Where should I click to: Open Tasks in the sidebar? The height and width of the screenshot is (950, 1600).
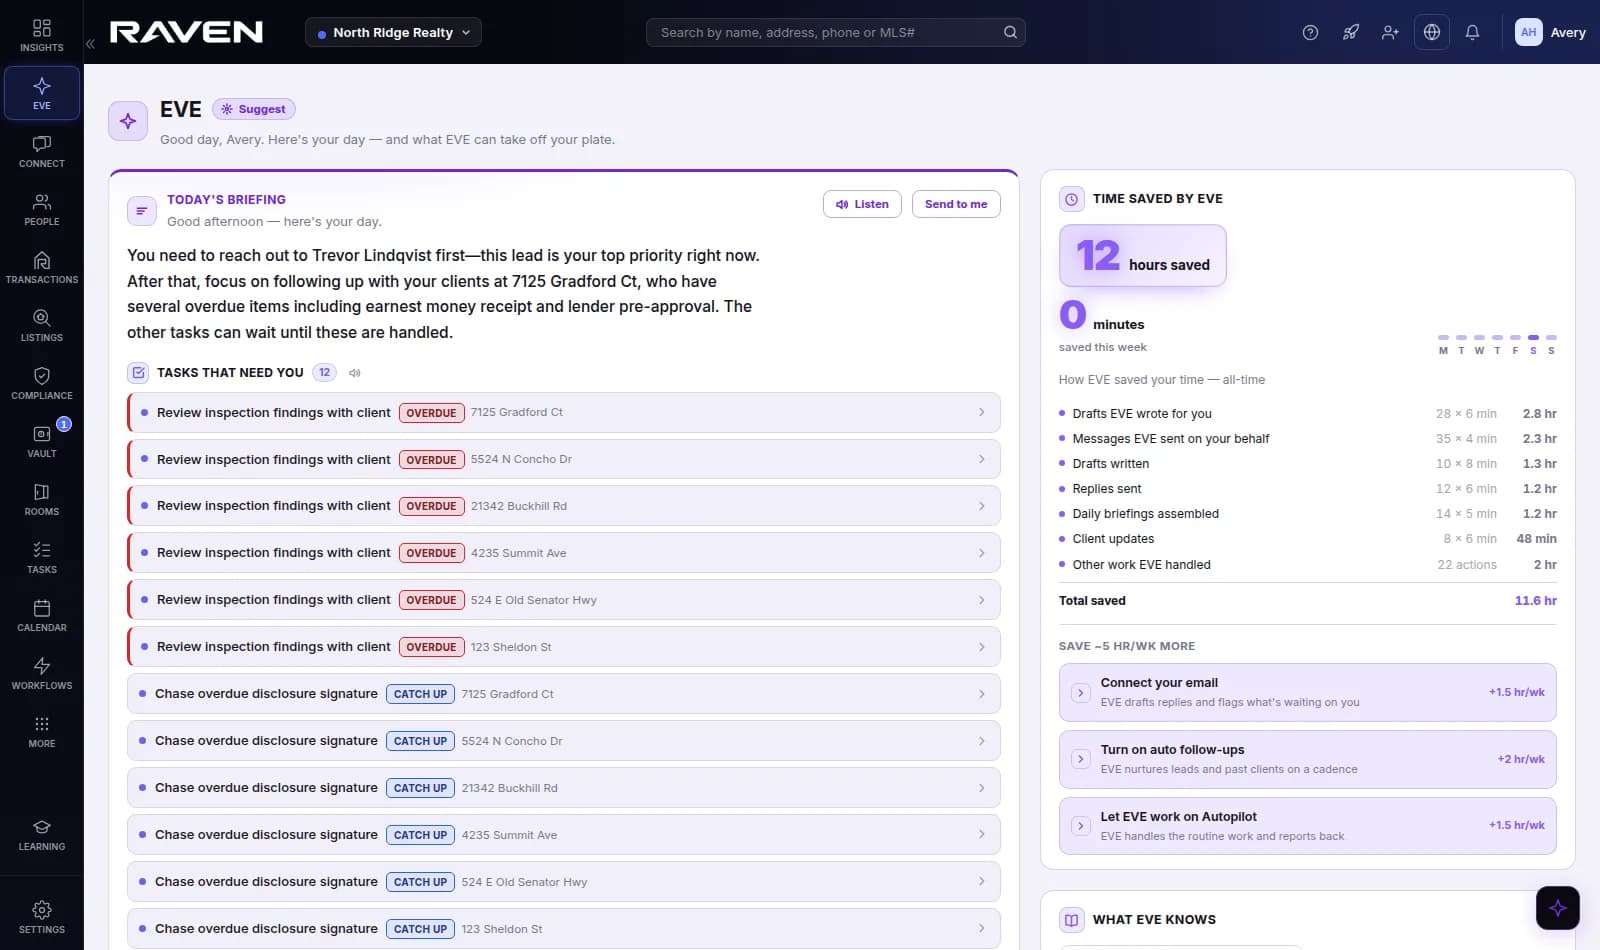pyautogui.click(x=42, y=557)
